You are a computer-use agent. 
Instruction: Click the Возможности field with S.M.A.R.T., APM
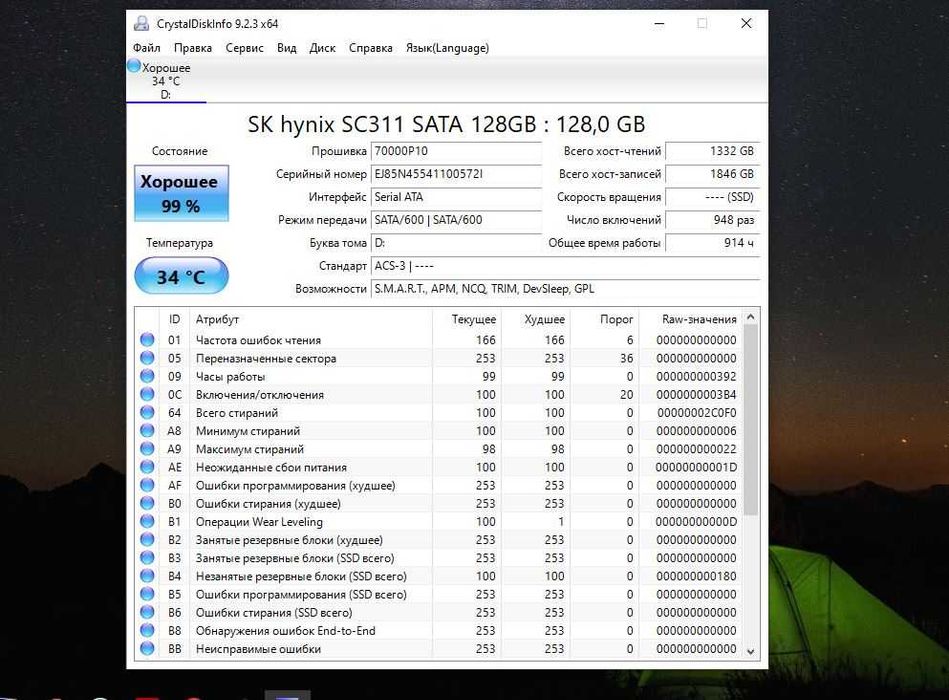pos(565,289)
